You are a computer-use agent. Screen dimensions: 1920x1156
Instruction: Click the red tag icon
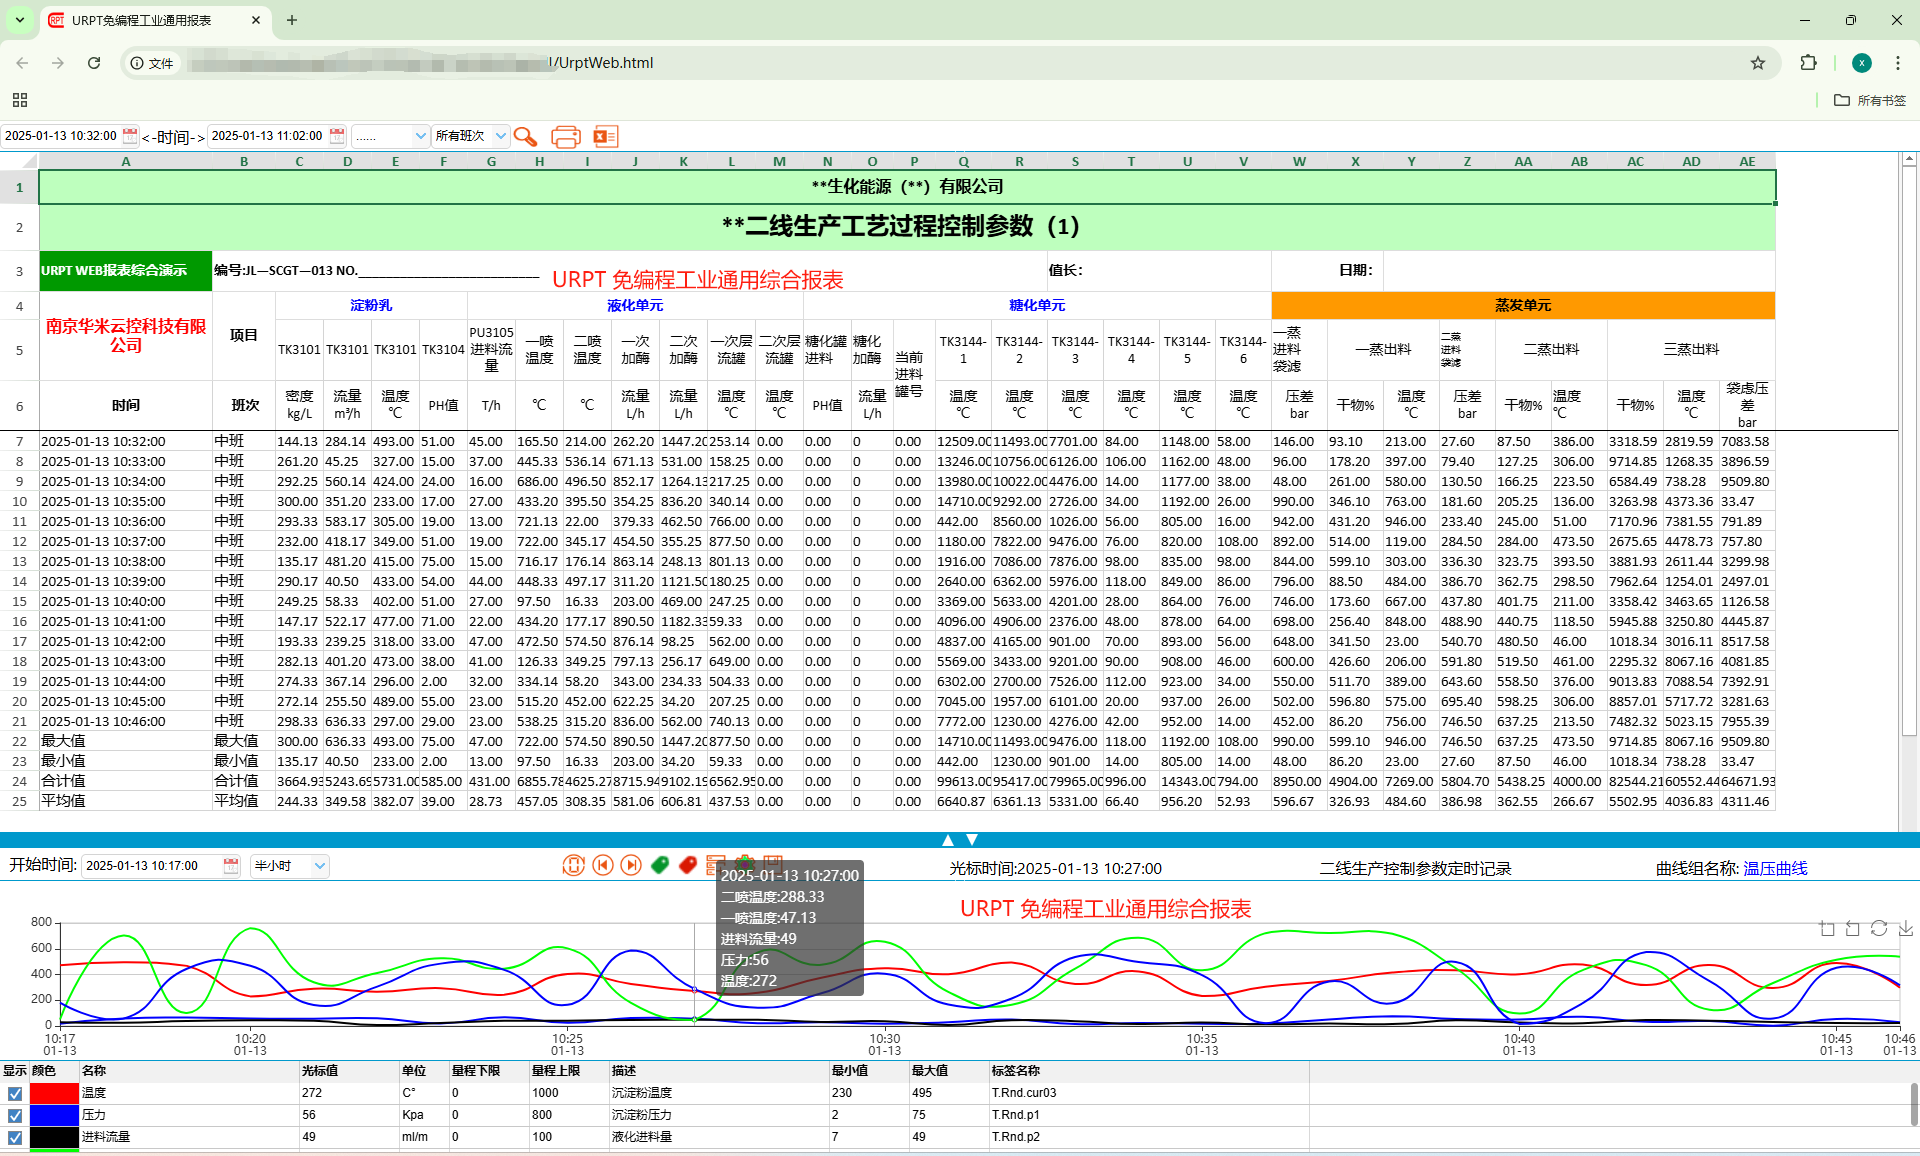688,866
